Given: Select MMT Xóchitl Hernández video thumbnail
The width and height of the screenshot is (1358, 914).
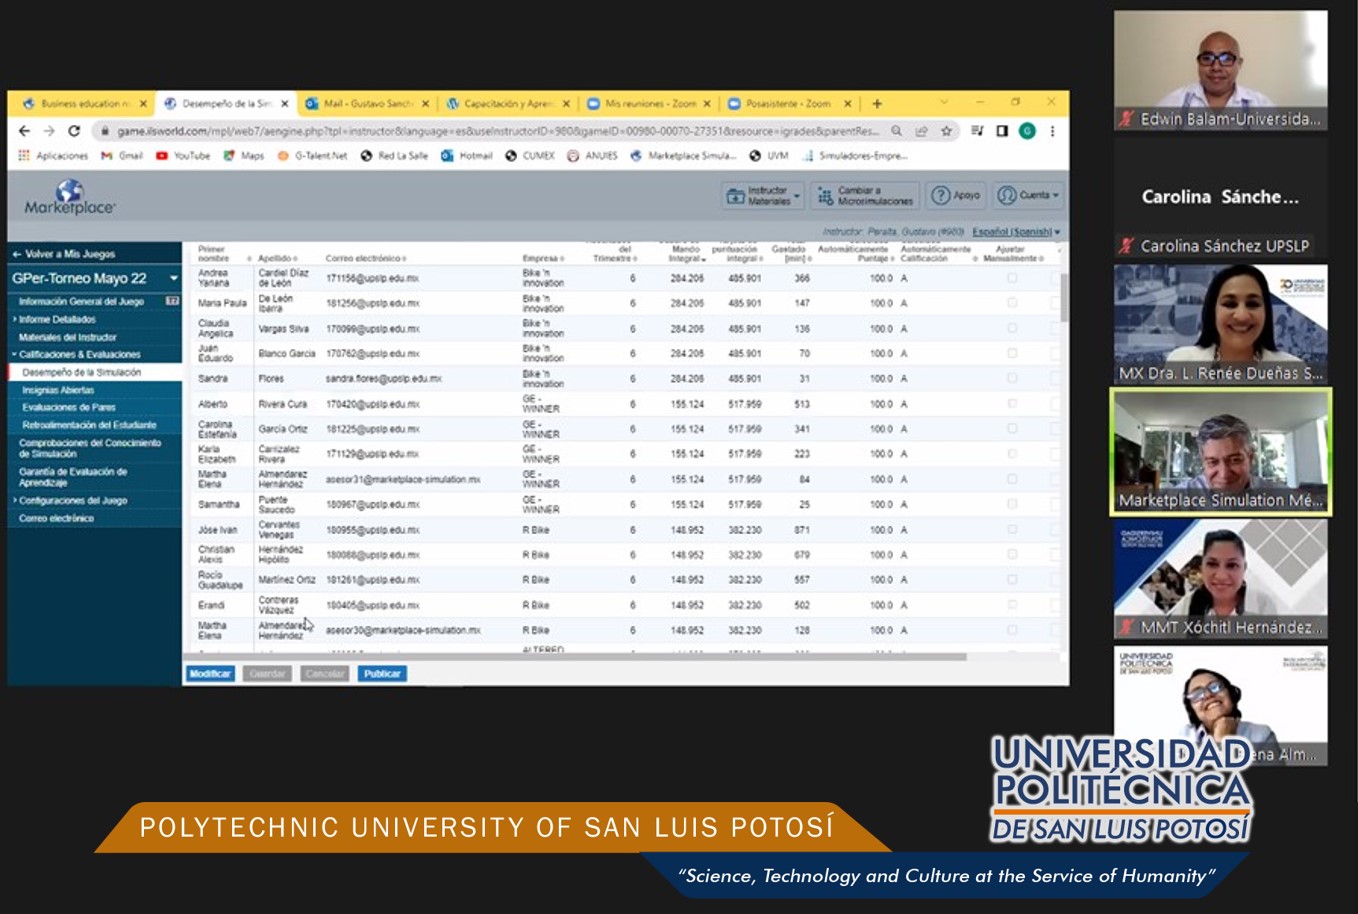Looking at the screenshot, I should click(1220, 579).
